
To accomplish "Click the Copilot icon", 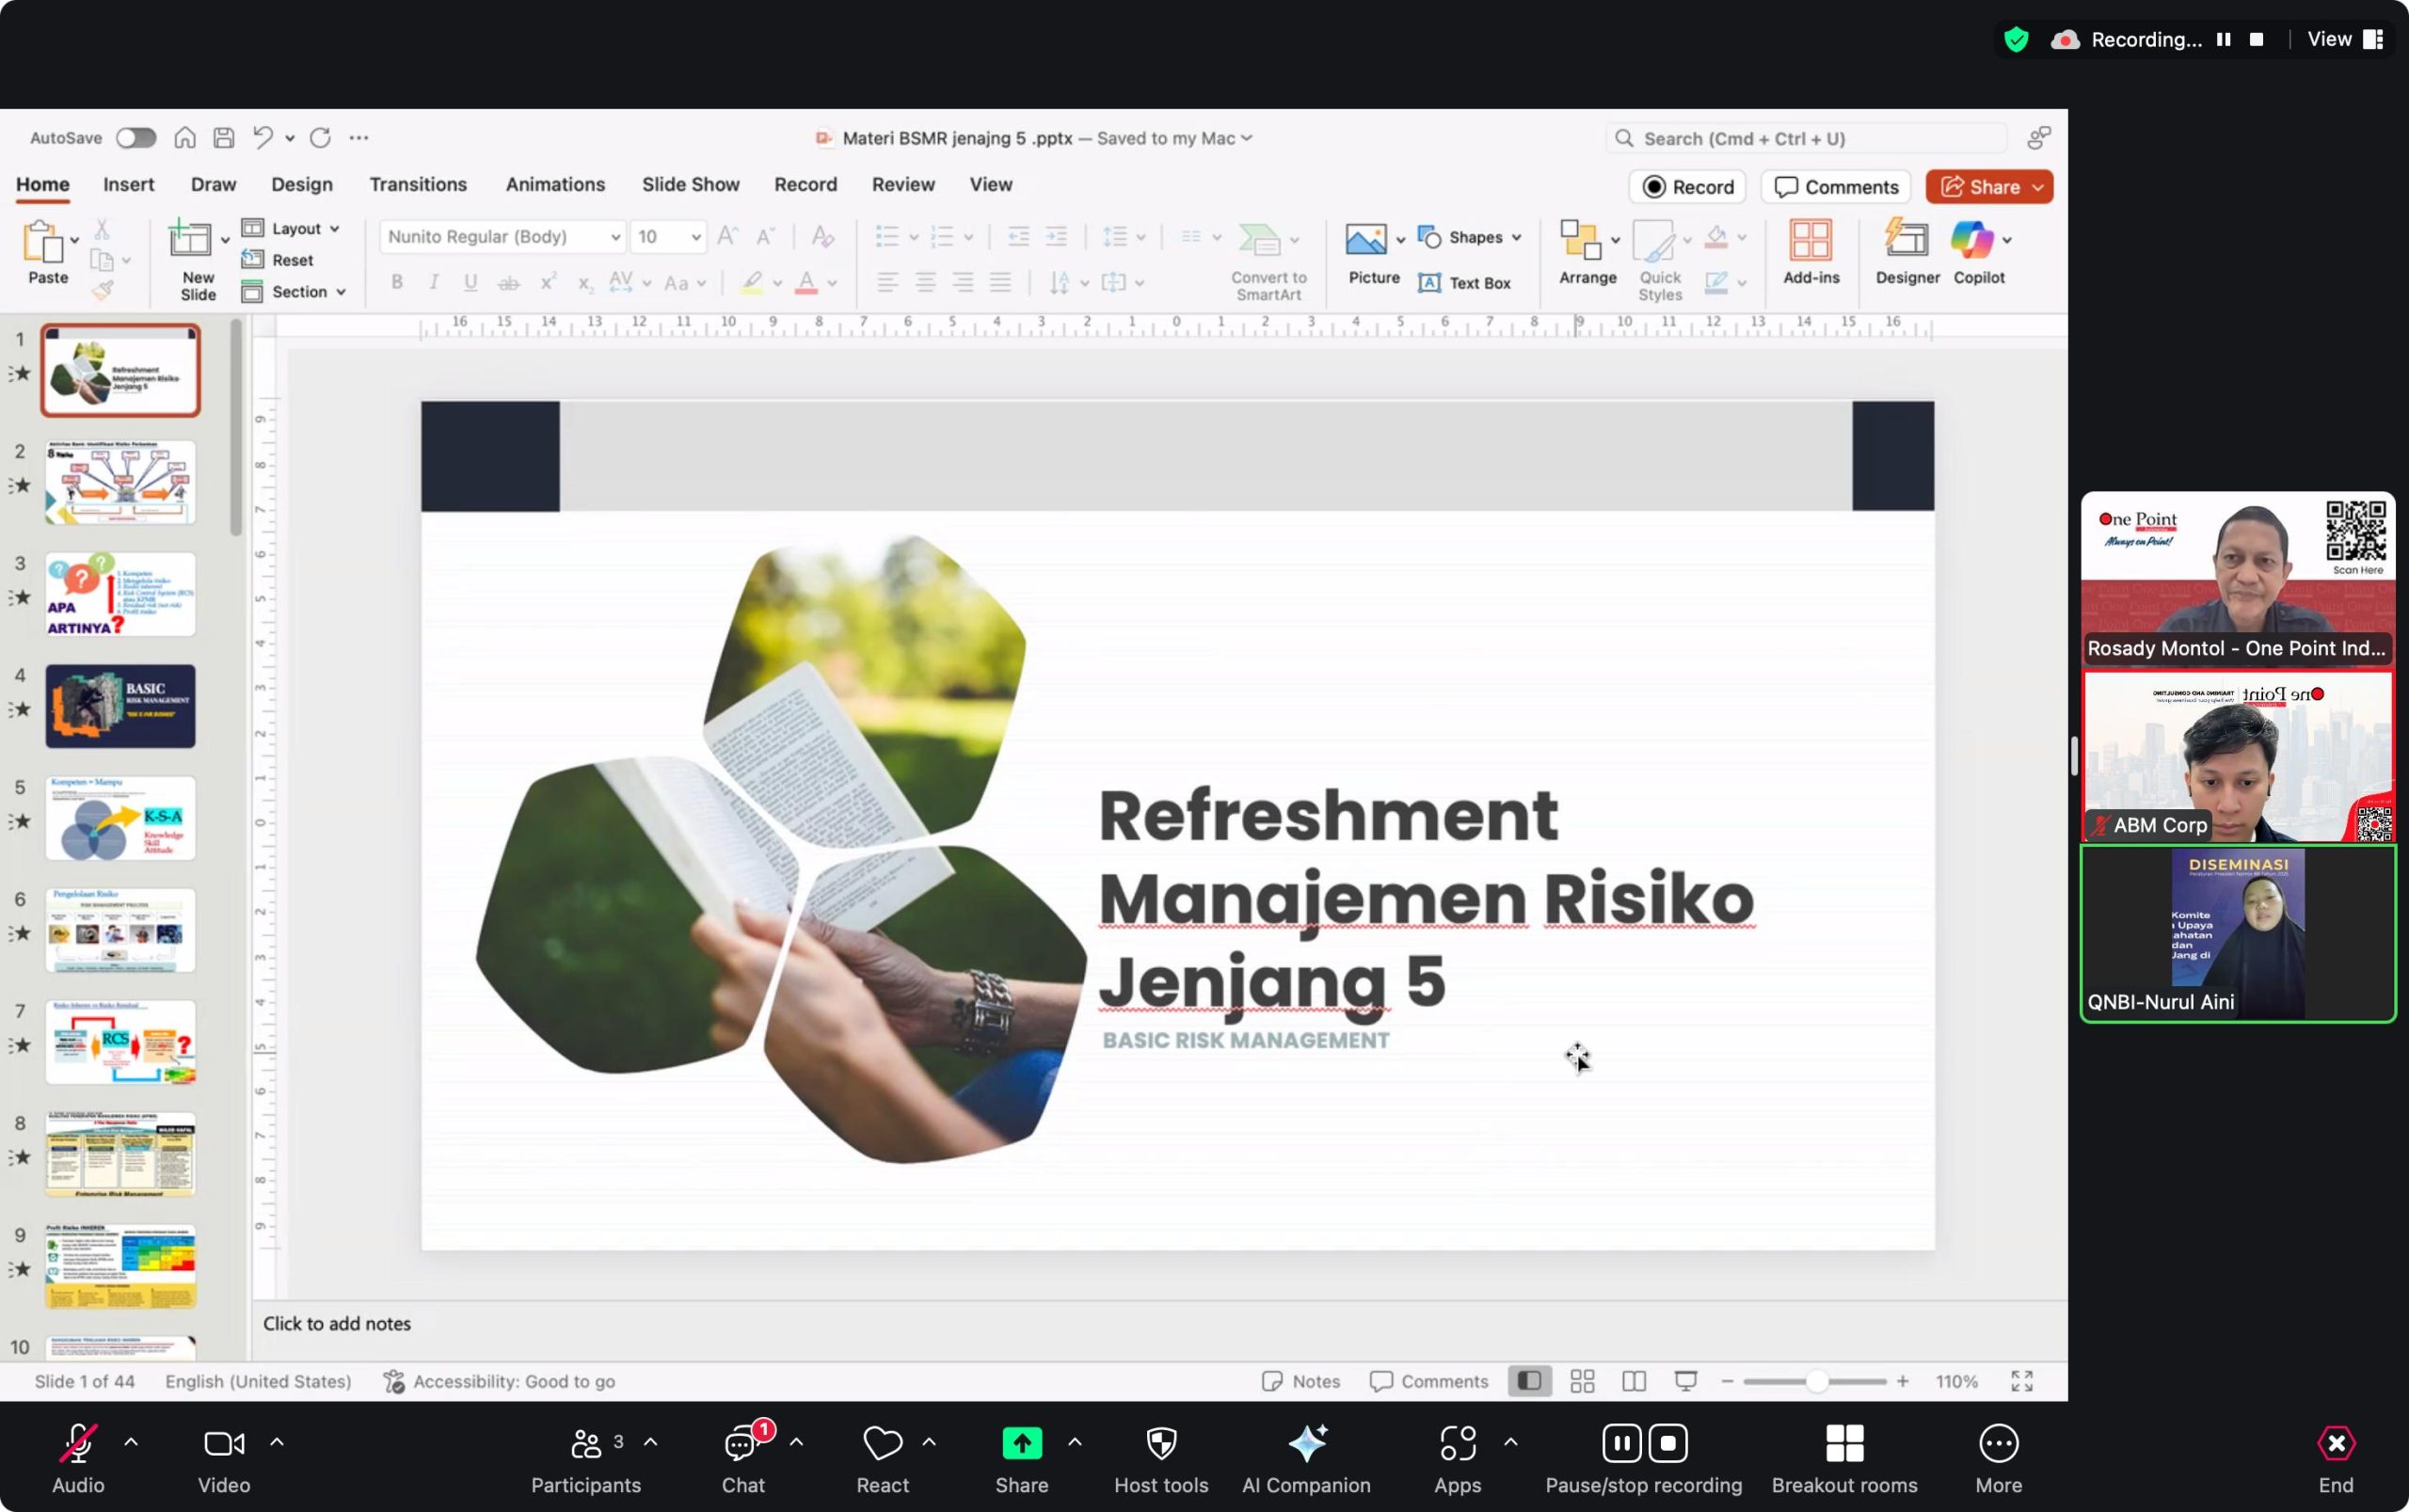I will (1972, 240).
